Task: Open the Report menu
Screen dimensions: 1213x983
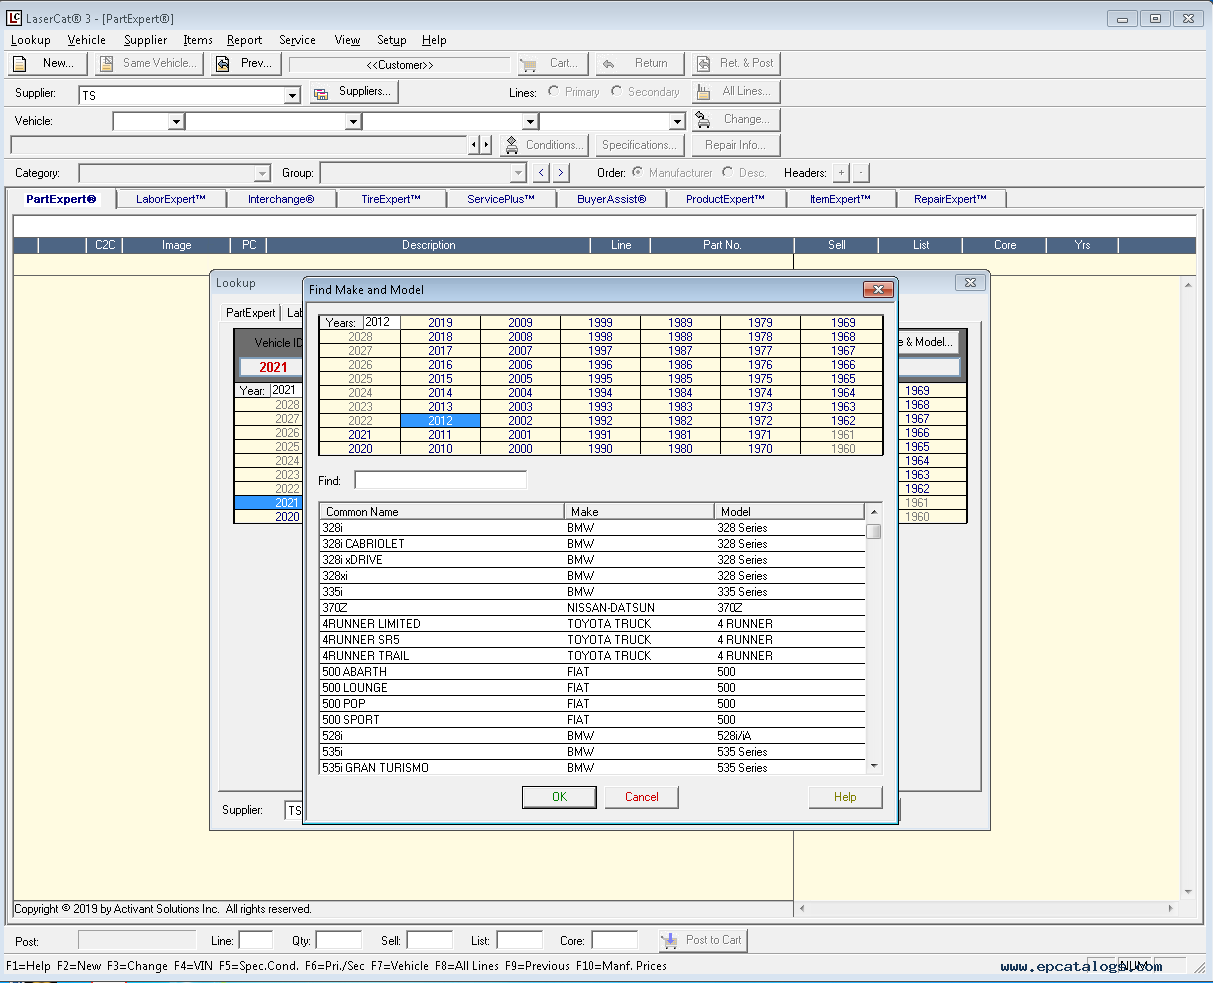Action: tap(244, 40)
